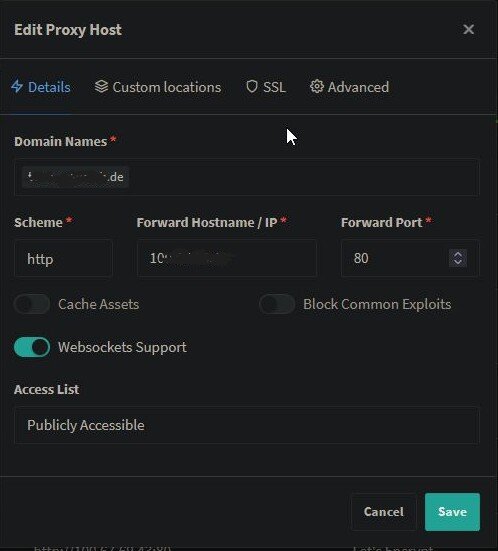This screenshot has width=498, height=551.
Task: Click the gear icon beside Advanced
Action: point(317,86)
